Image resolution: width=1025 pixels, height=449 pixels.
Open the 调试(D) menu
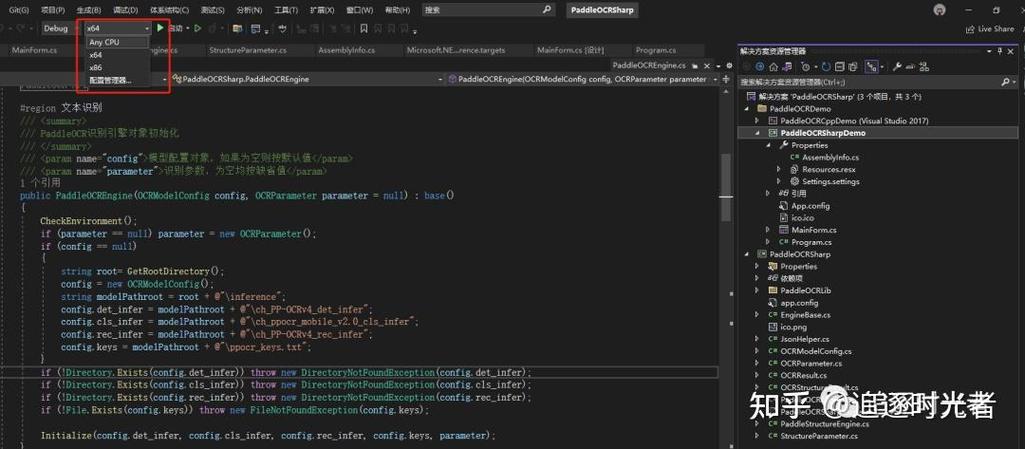125,10
